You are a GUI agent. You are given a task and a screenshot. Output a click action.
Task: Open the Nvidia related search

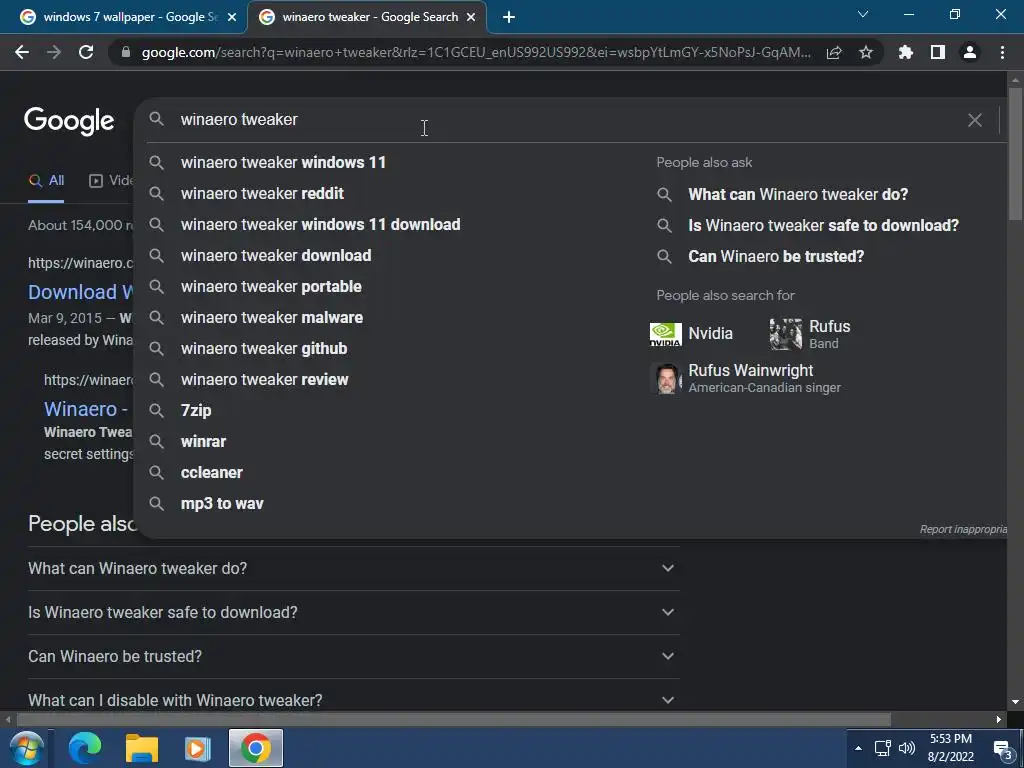click(692, 334)
